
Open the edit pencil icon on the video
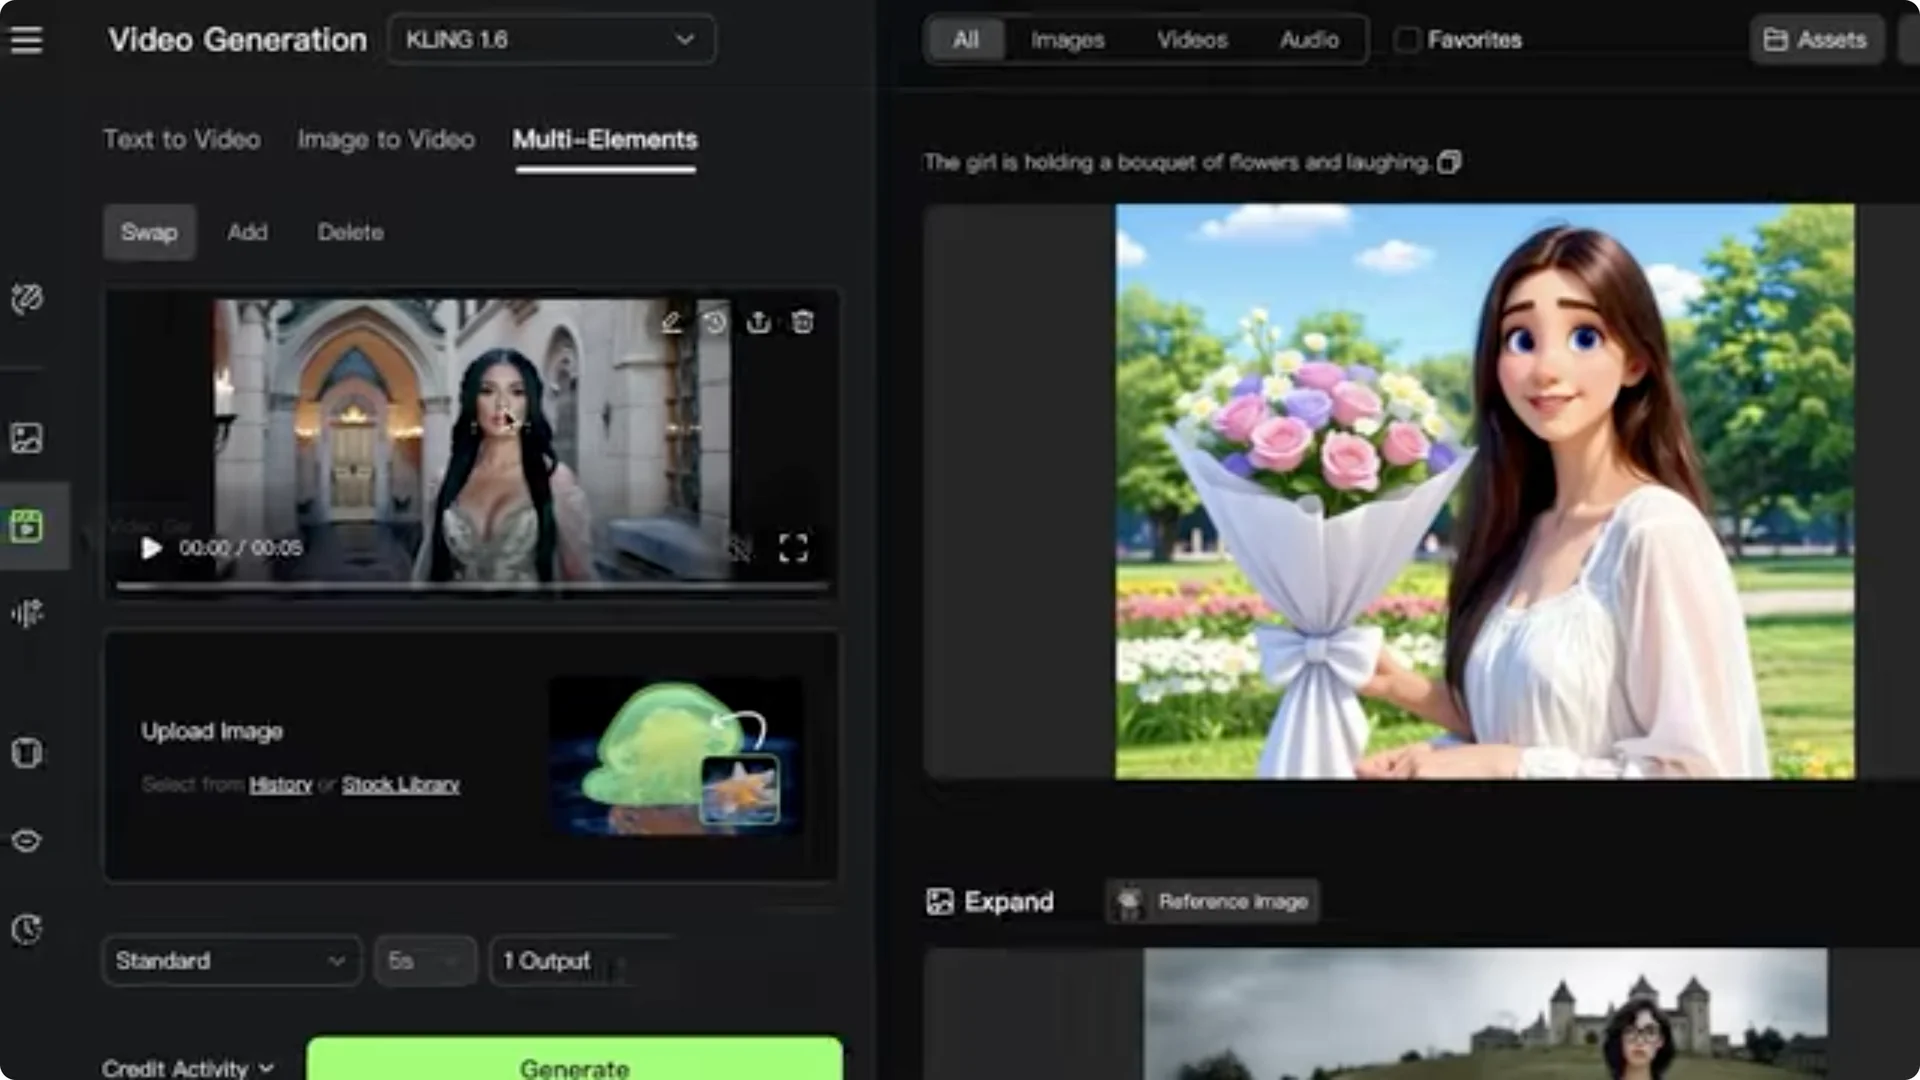(x=670, y=322)
